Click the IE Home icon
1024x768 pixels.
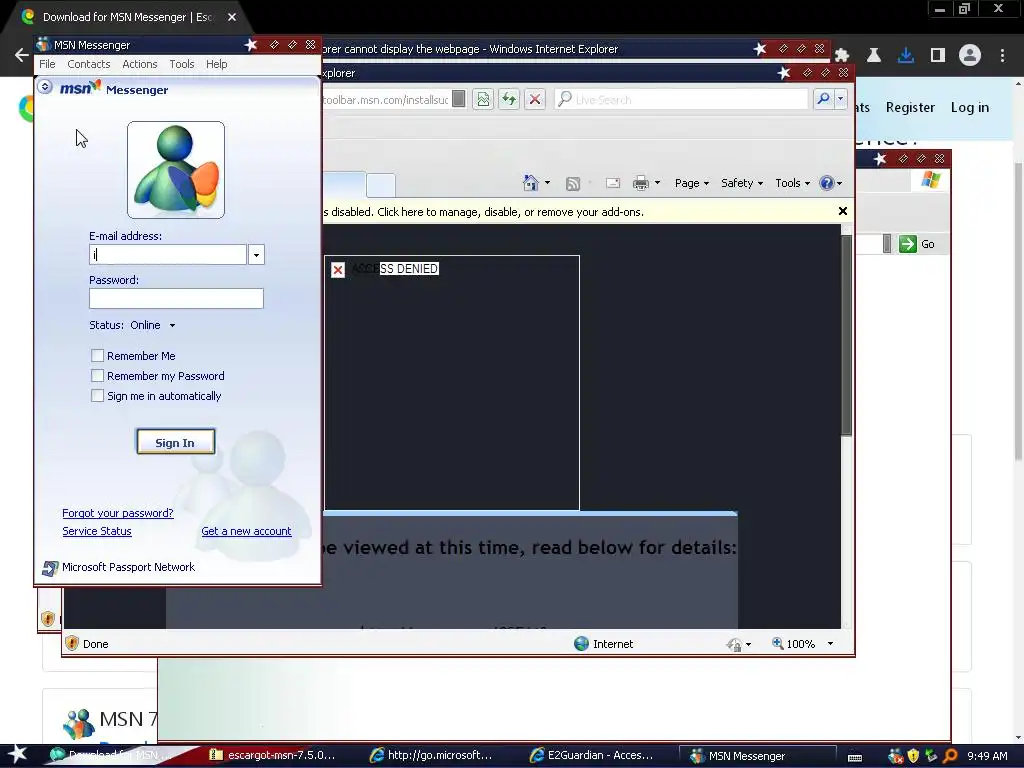point(531,183)
